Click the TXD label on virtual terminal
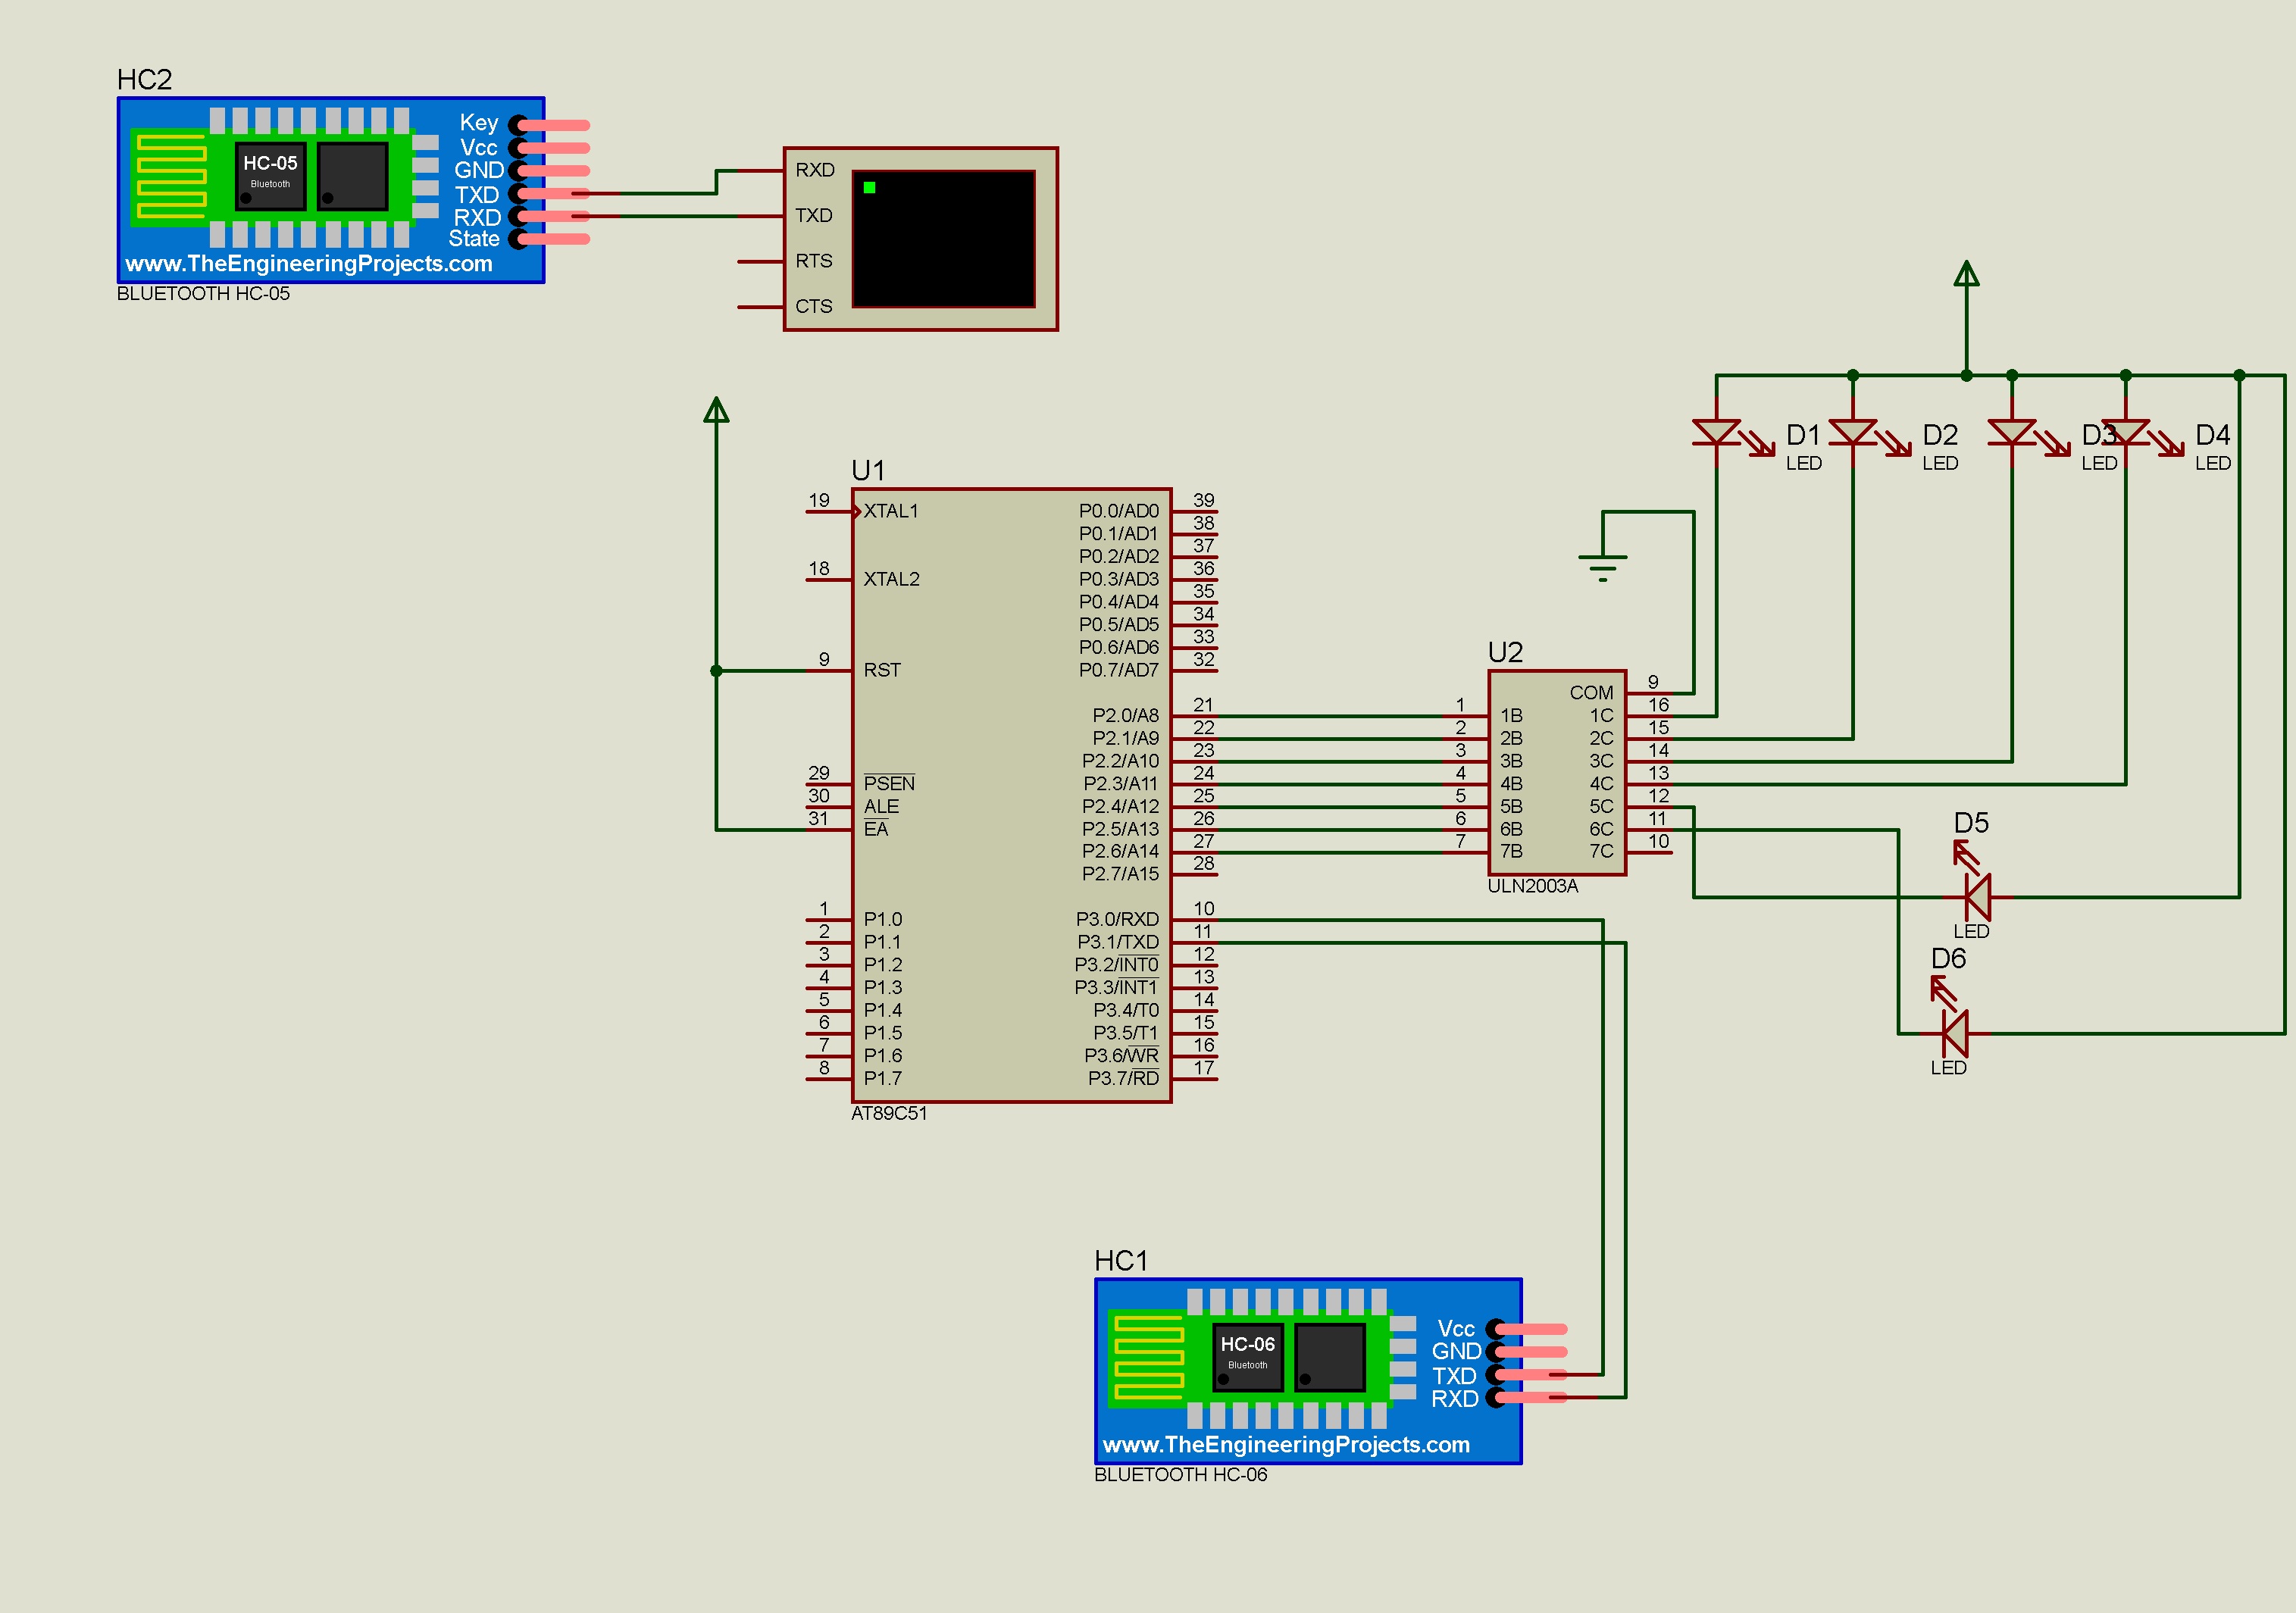 click(x=814, y=215)
